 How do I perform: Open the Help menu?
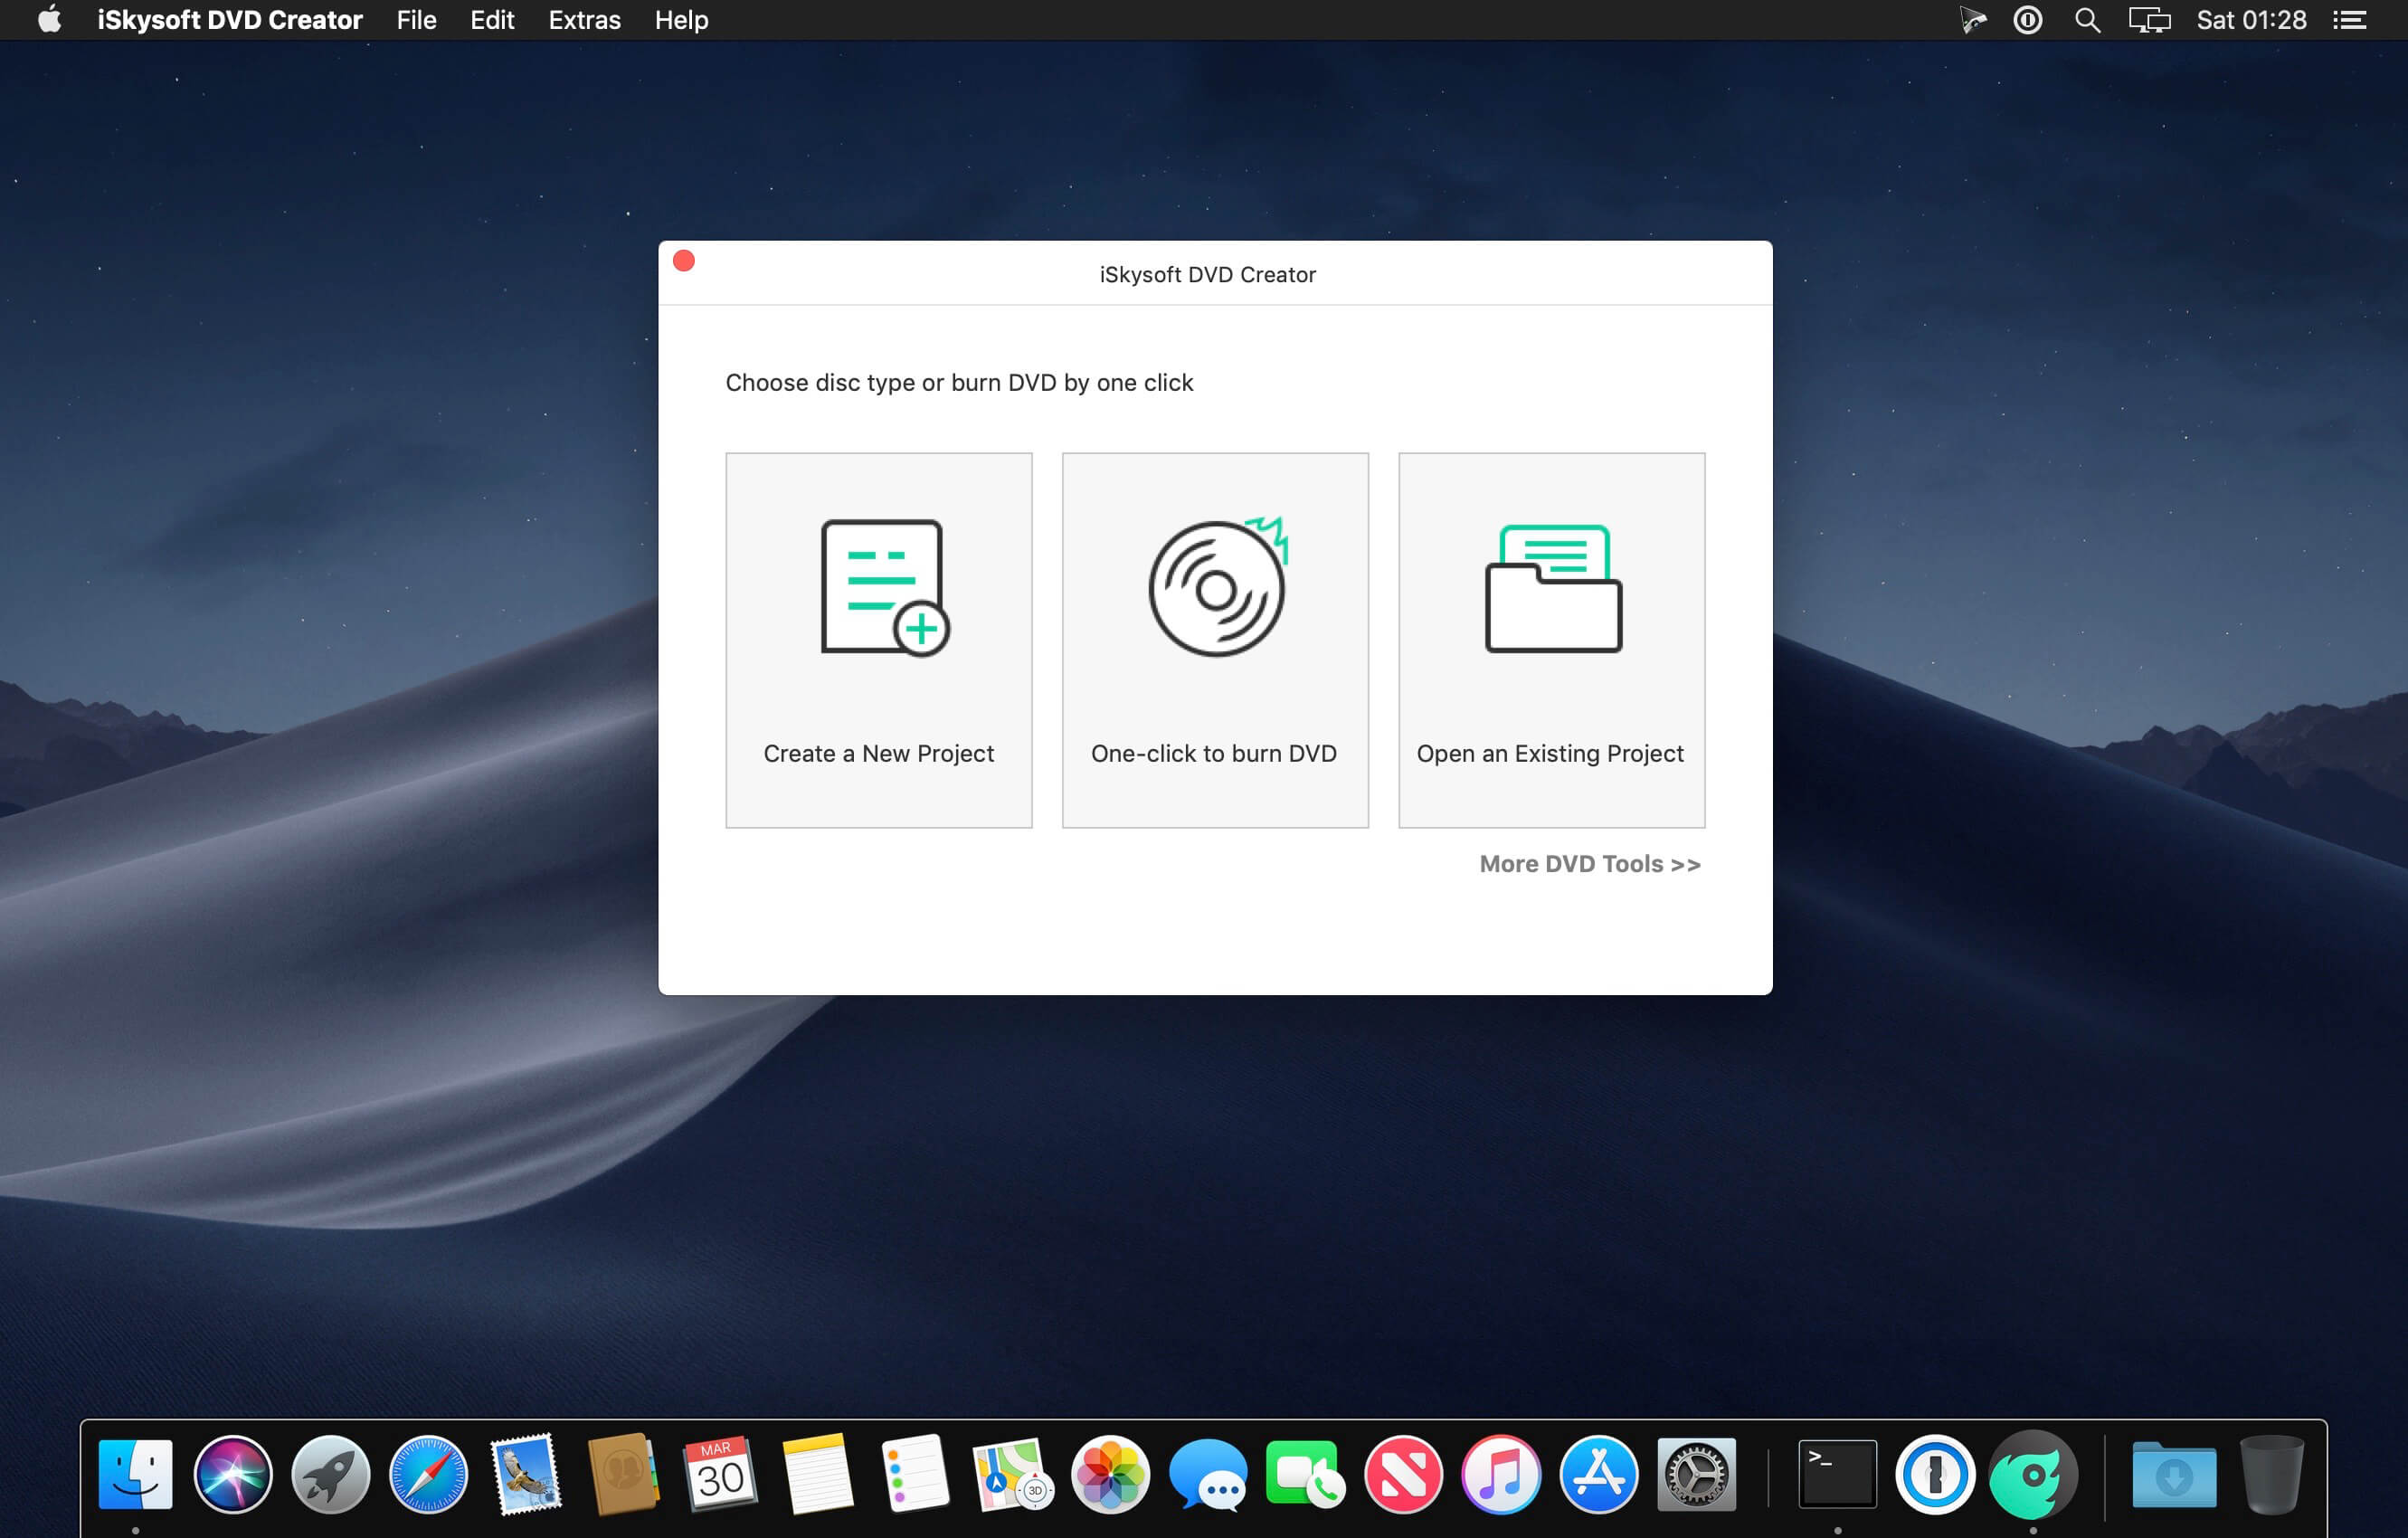pos(681,20)
